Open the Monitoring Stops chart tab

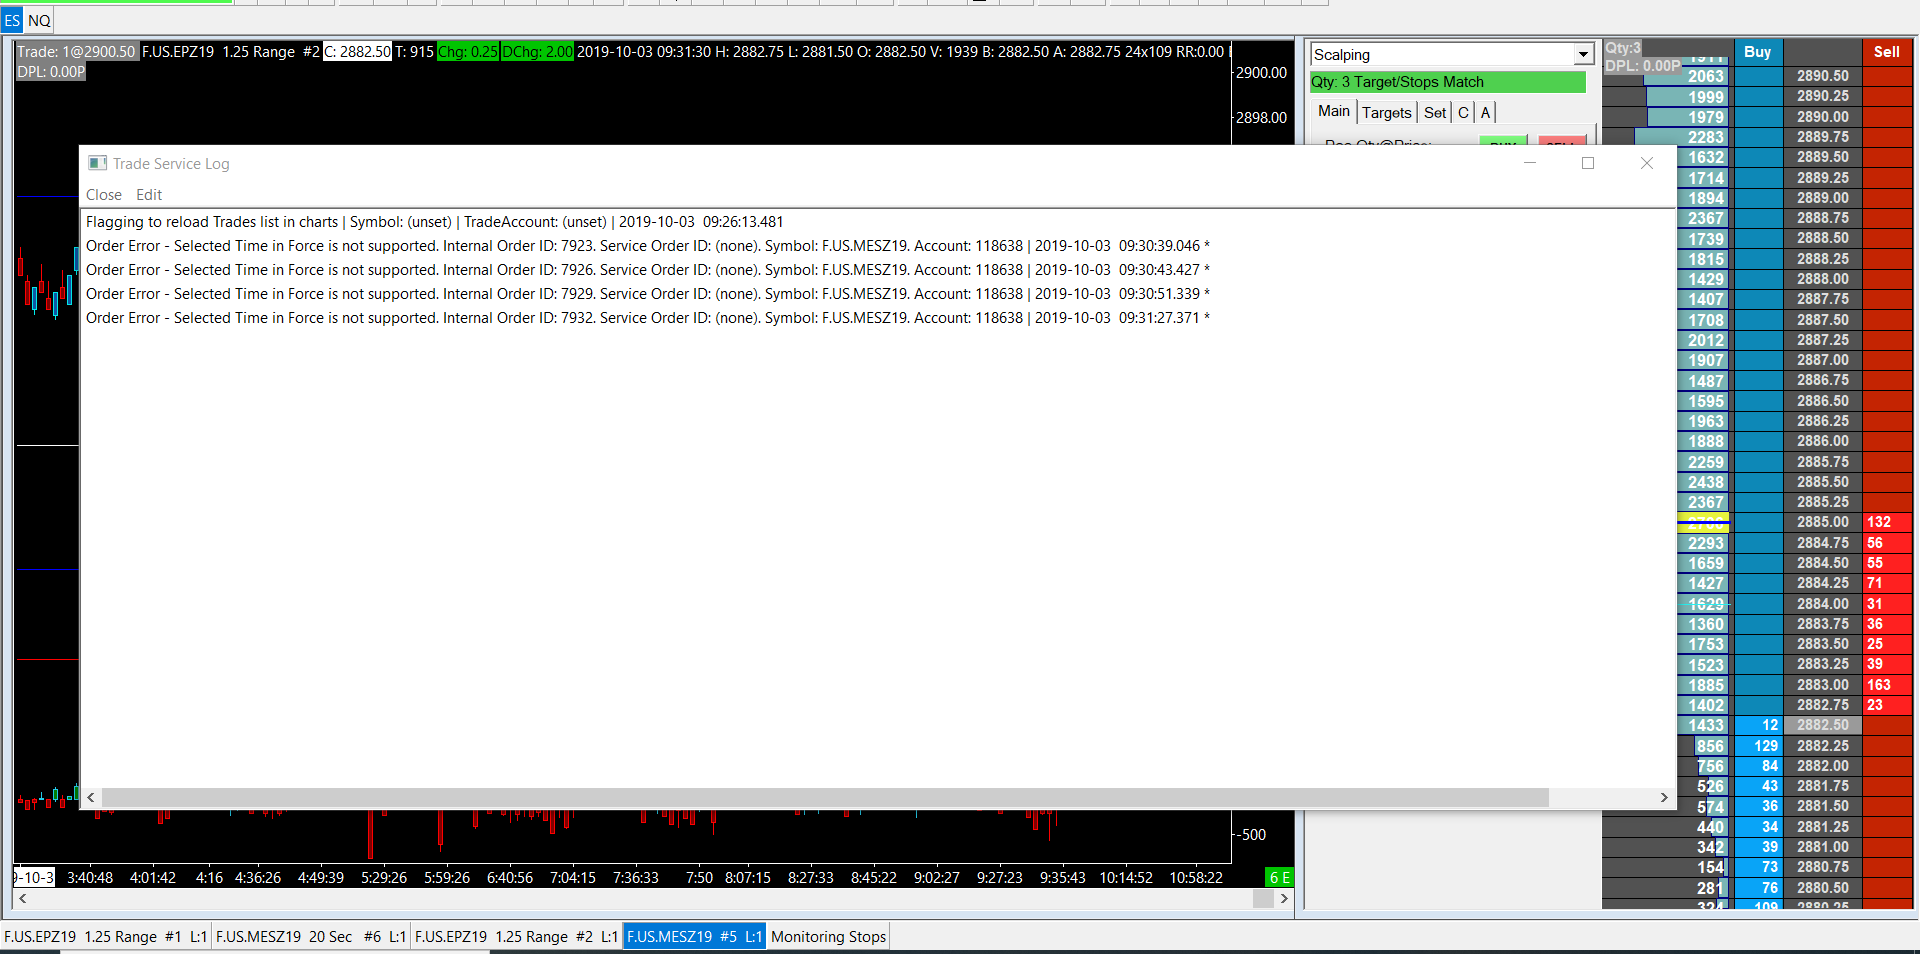(828, 937)
